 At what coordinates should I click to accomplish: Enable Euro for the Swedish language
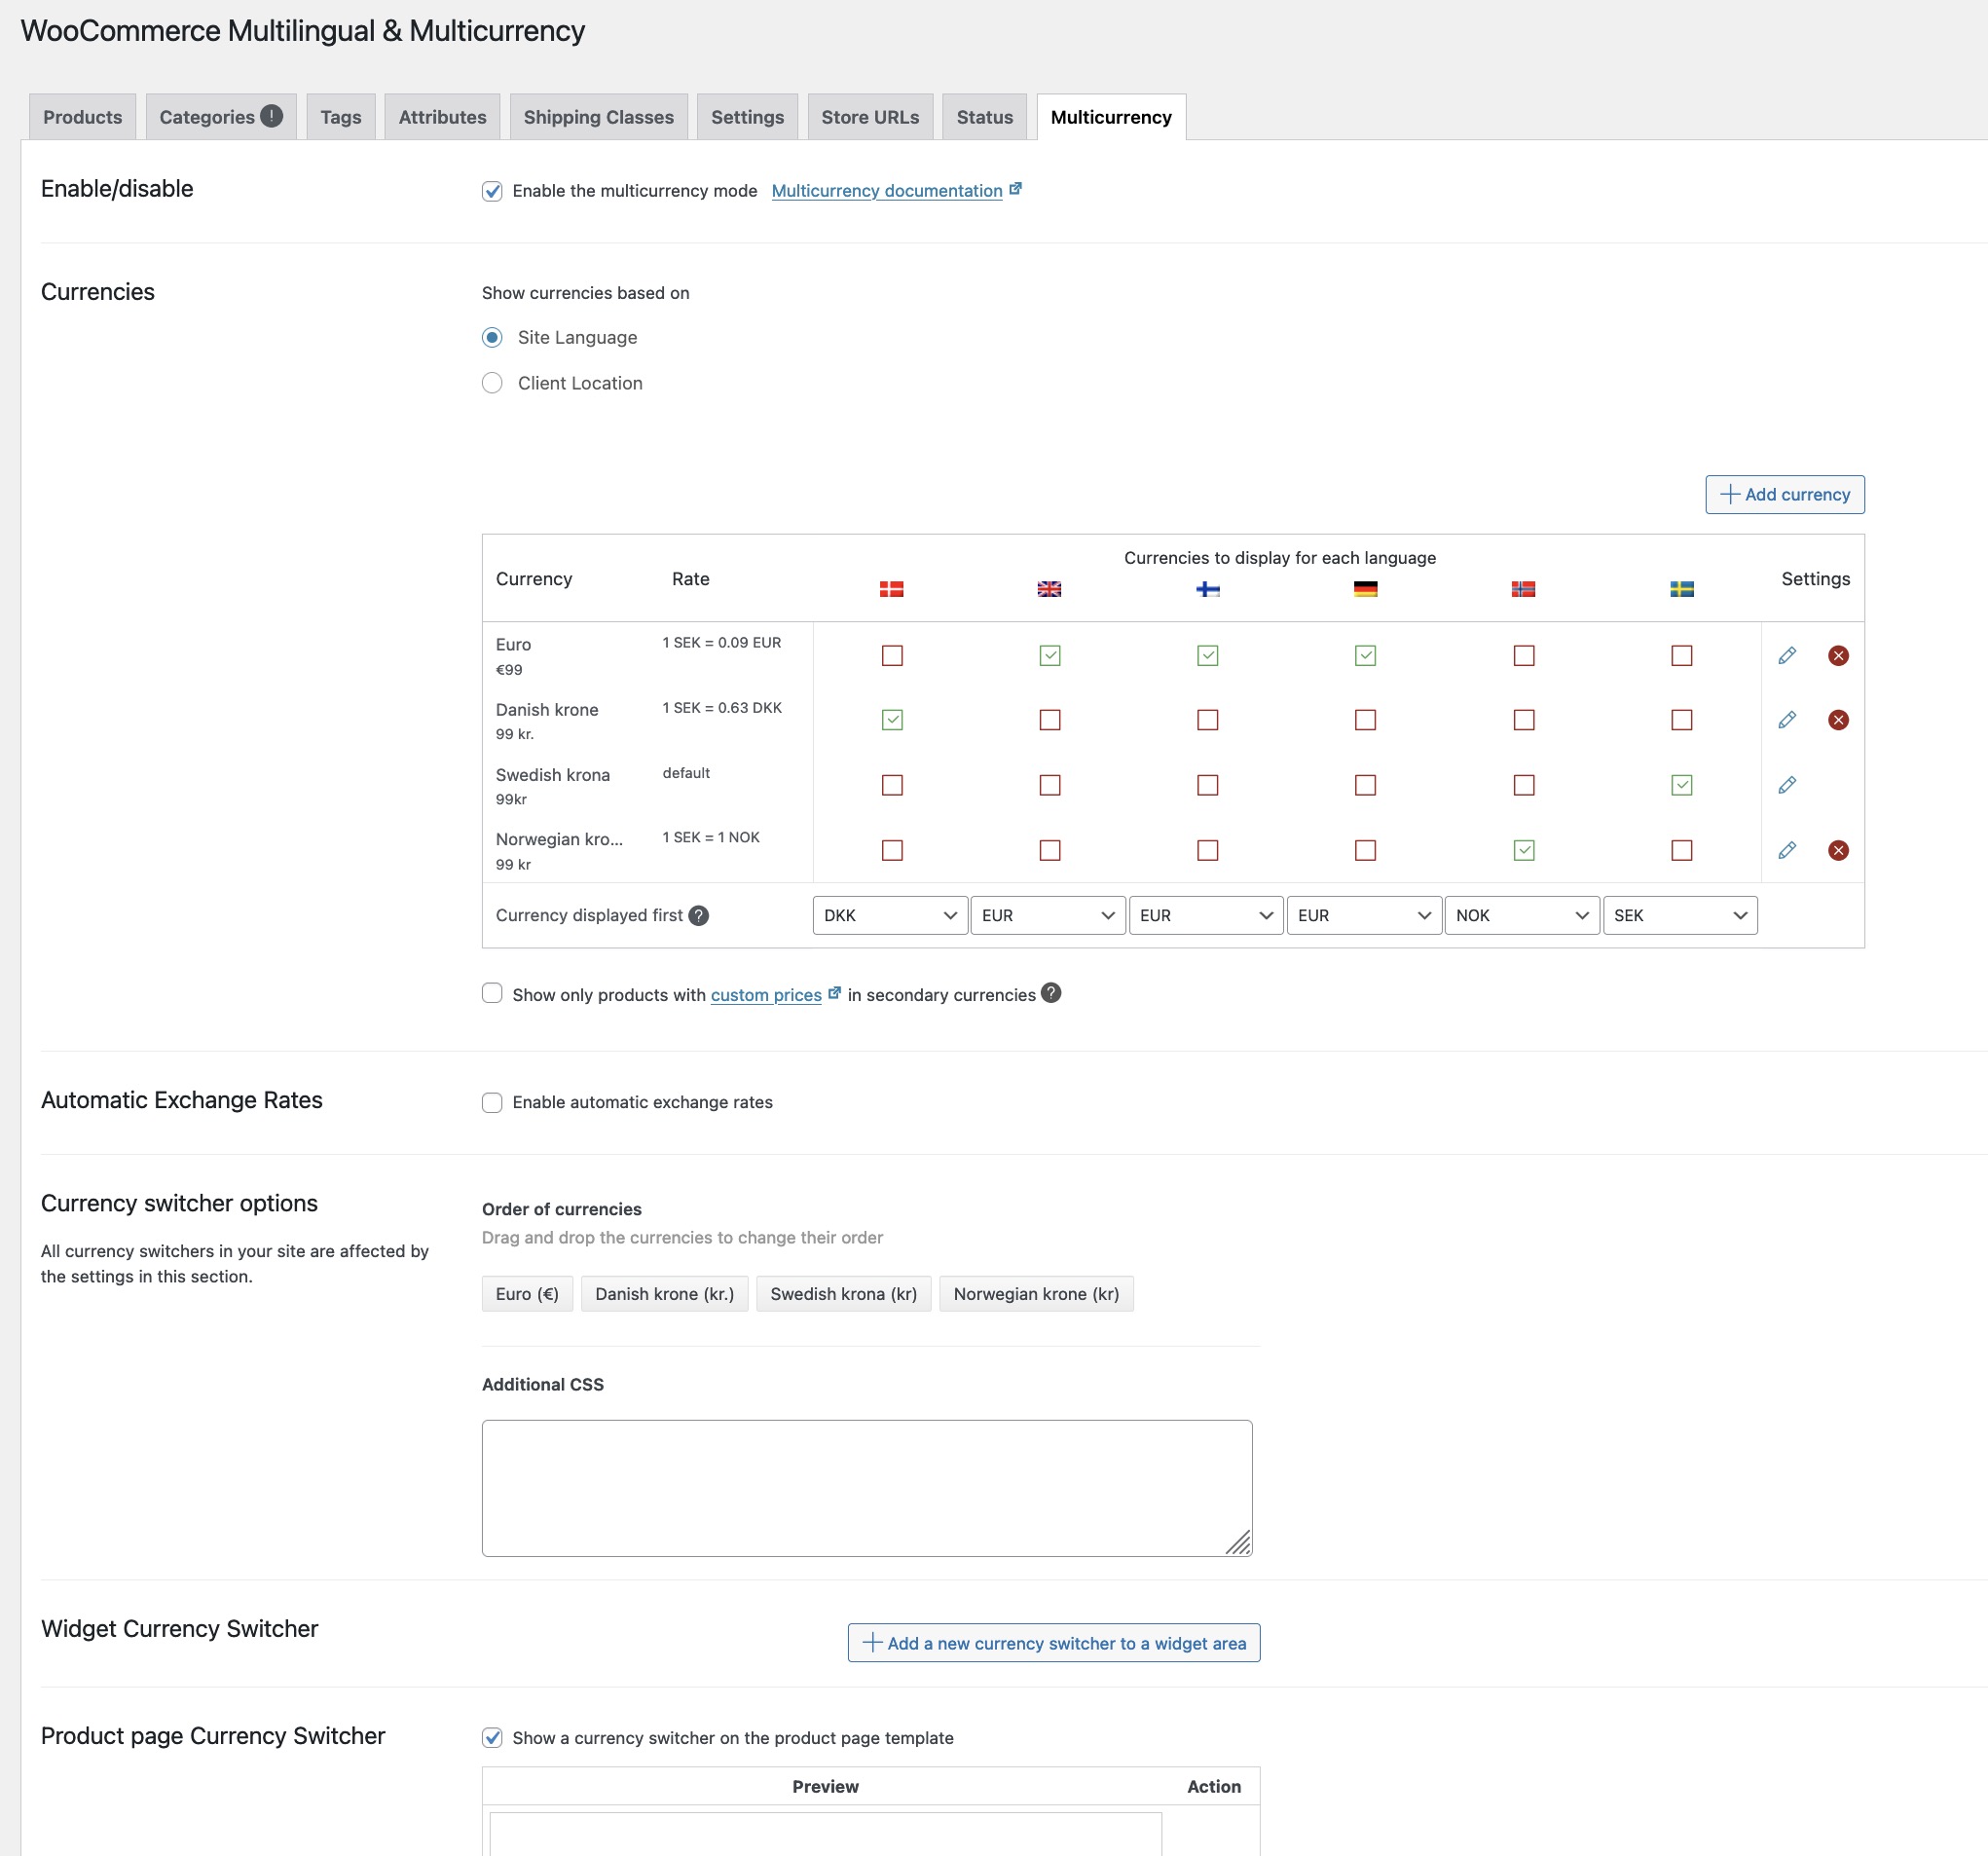[1682, 655]
